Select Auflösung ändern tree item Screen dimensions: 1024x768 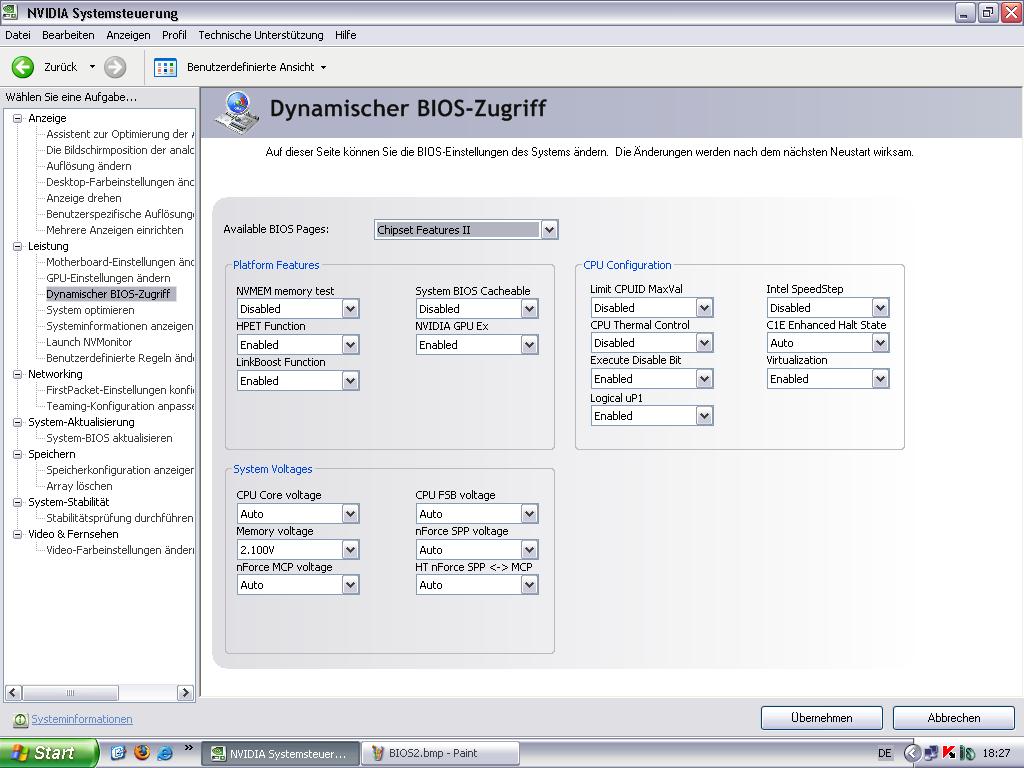point(88,167)
